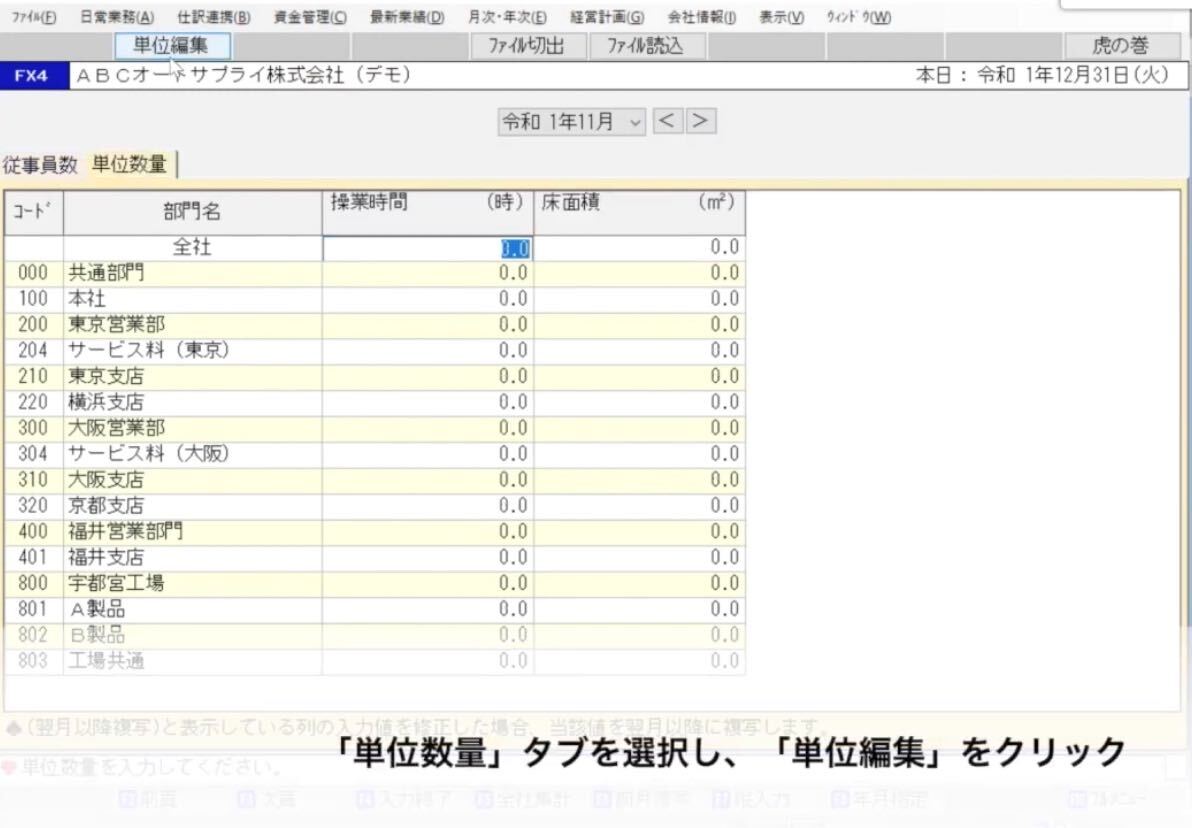Click company name ABCオートサプライ株式会社(デモ)
Image resolution: width=1192 pixels, height=828 pixels.
point(243,75)
